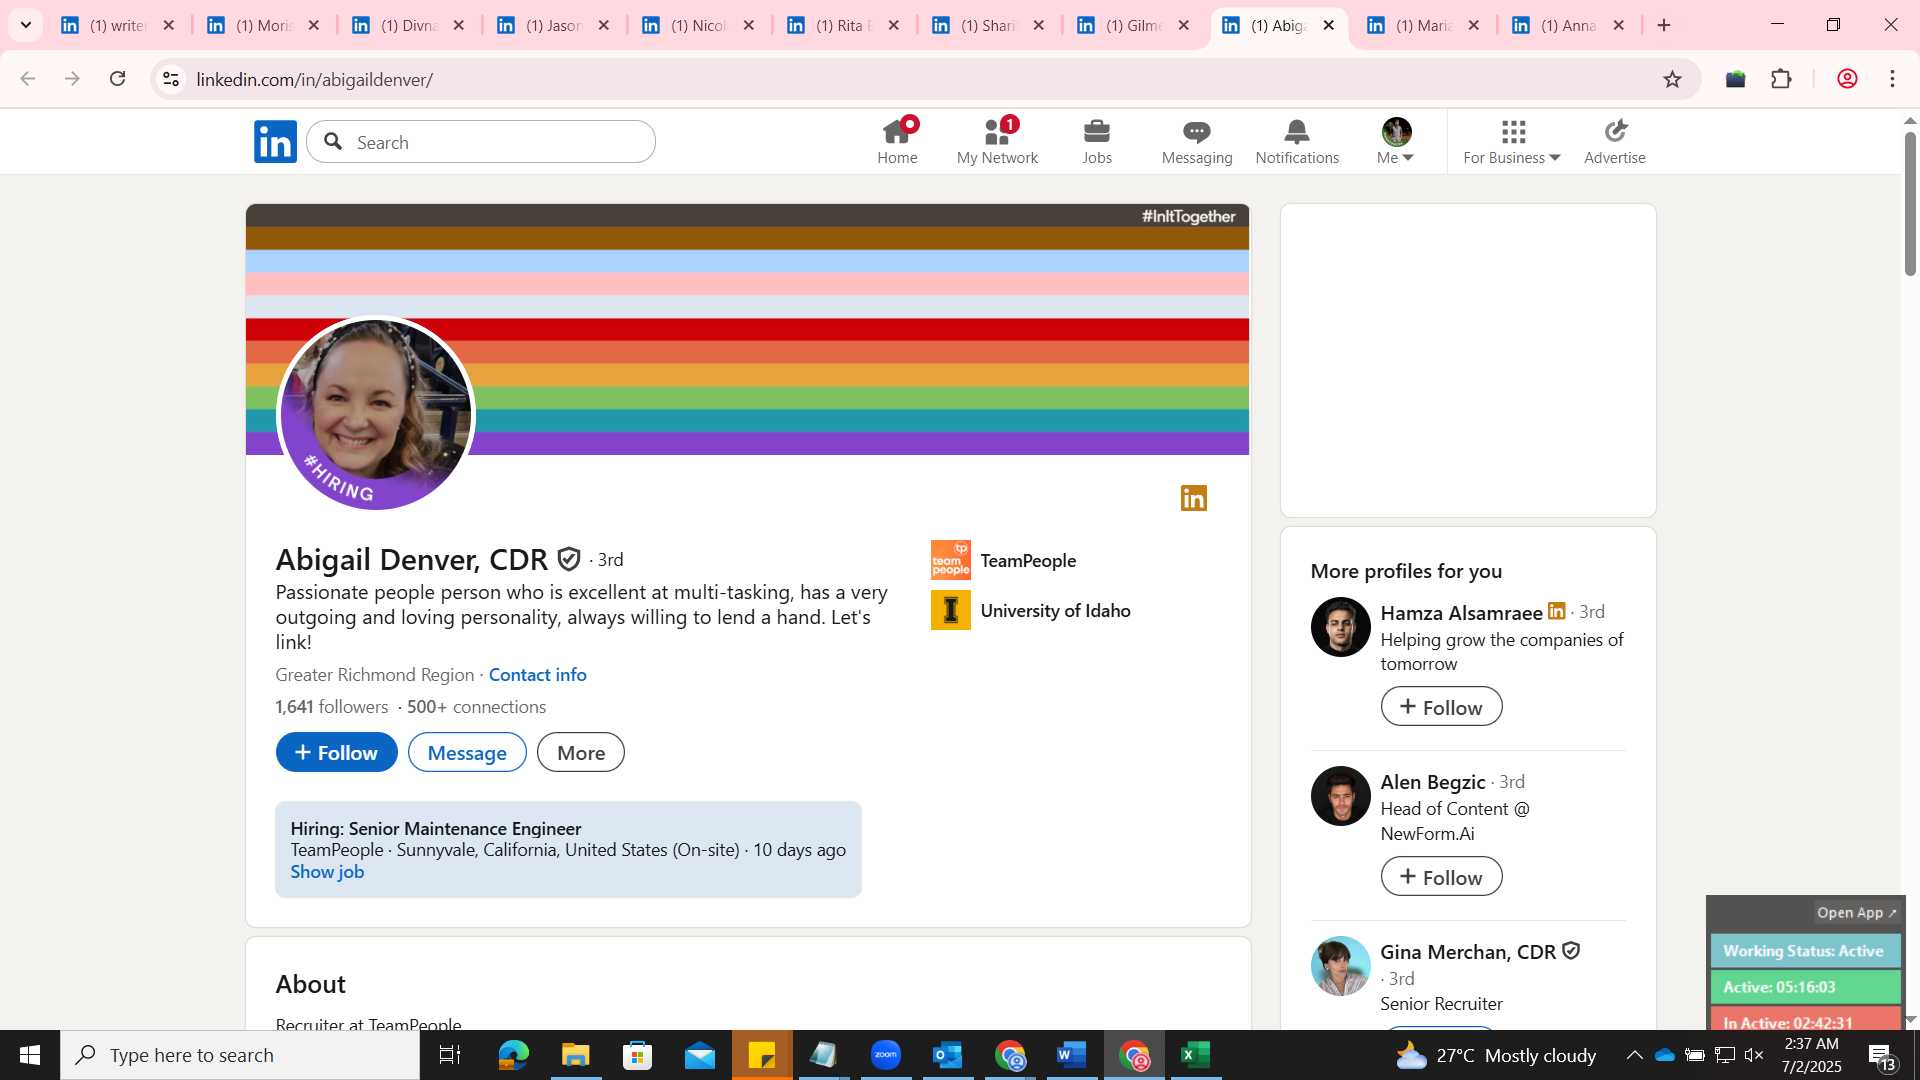Open Show job link
This screenshot has height=1080, width=1920.
(327, 871)
